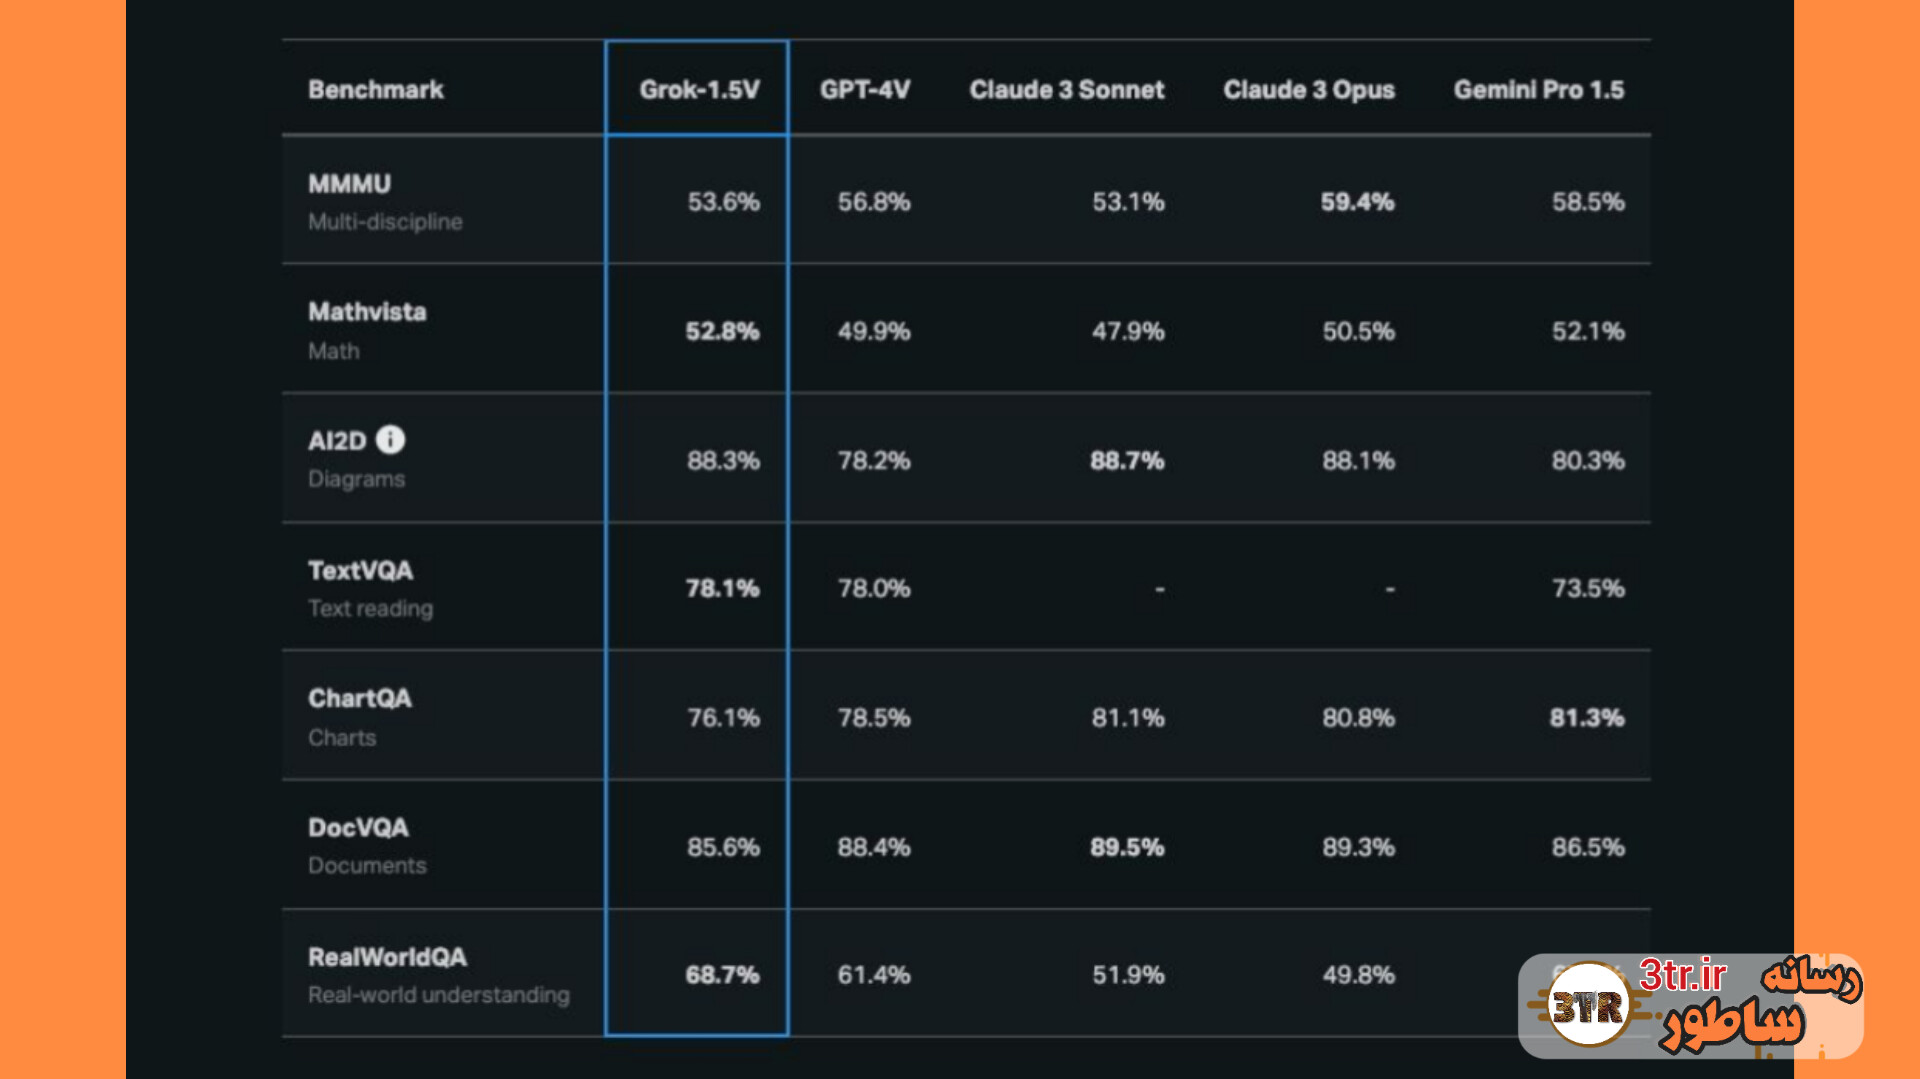Open the 3tr.ir link in watermark
The image size is (1920, 1079).
pyautogui.click(x=1683, y=974)
